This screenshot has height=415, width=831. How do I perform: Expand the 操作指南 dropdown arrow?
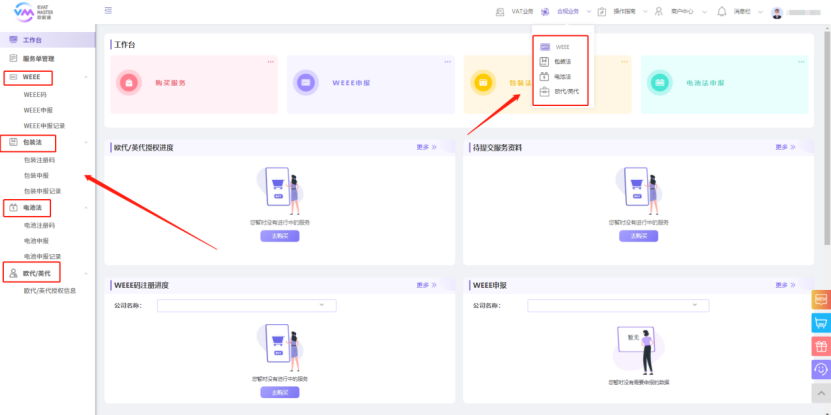tap(646, 12)
